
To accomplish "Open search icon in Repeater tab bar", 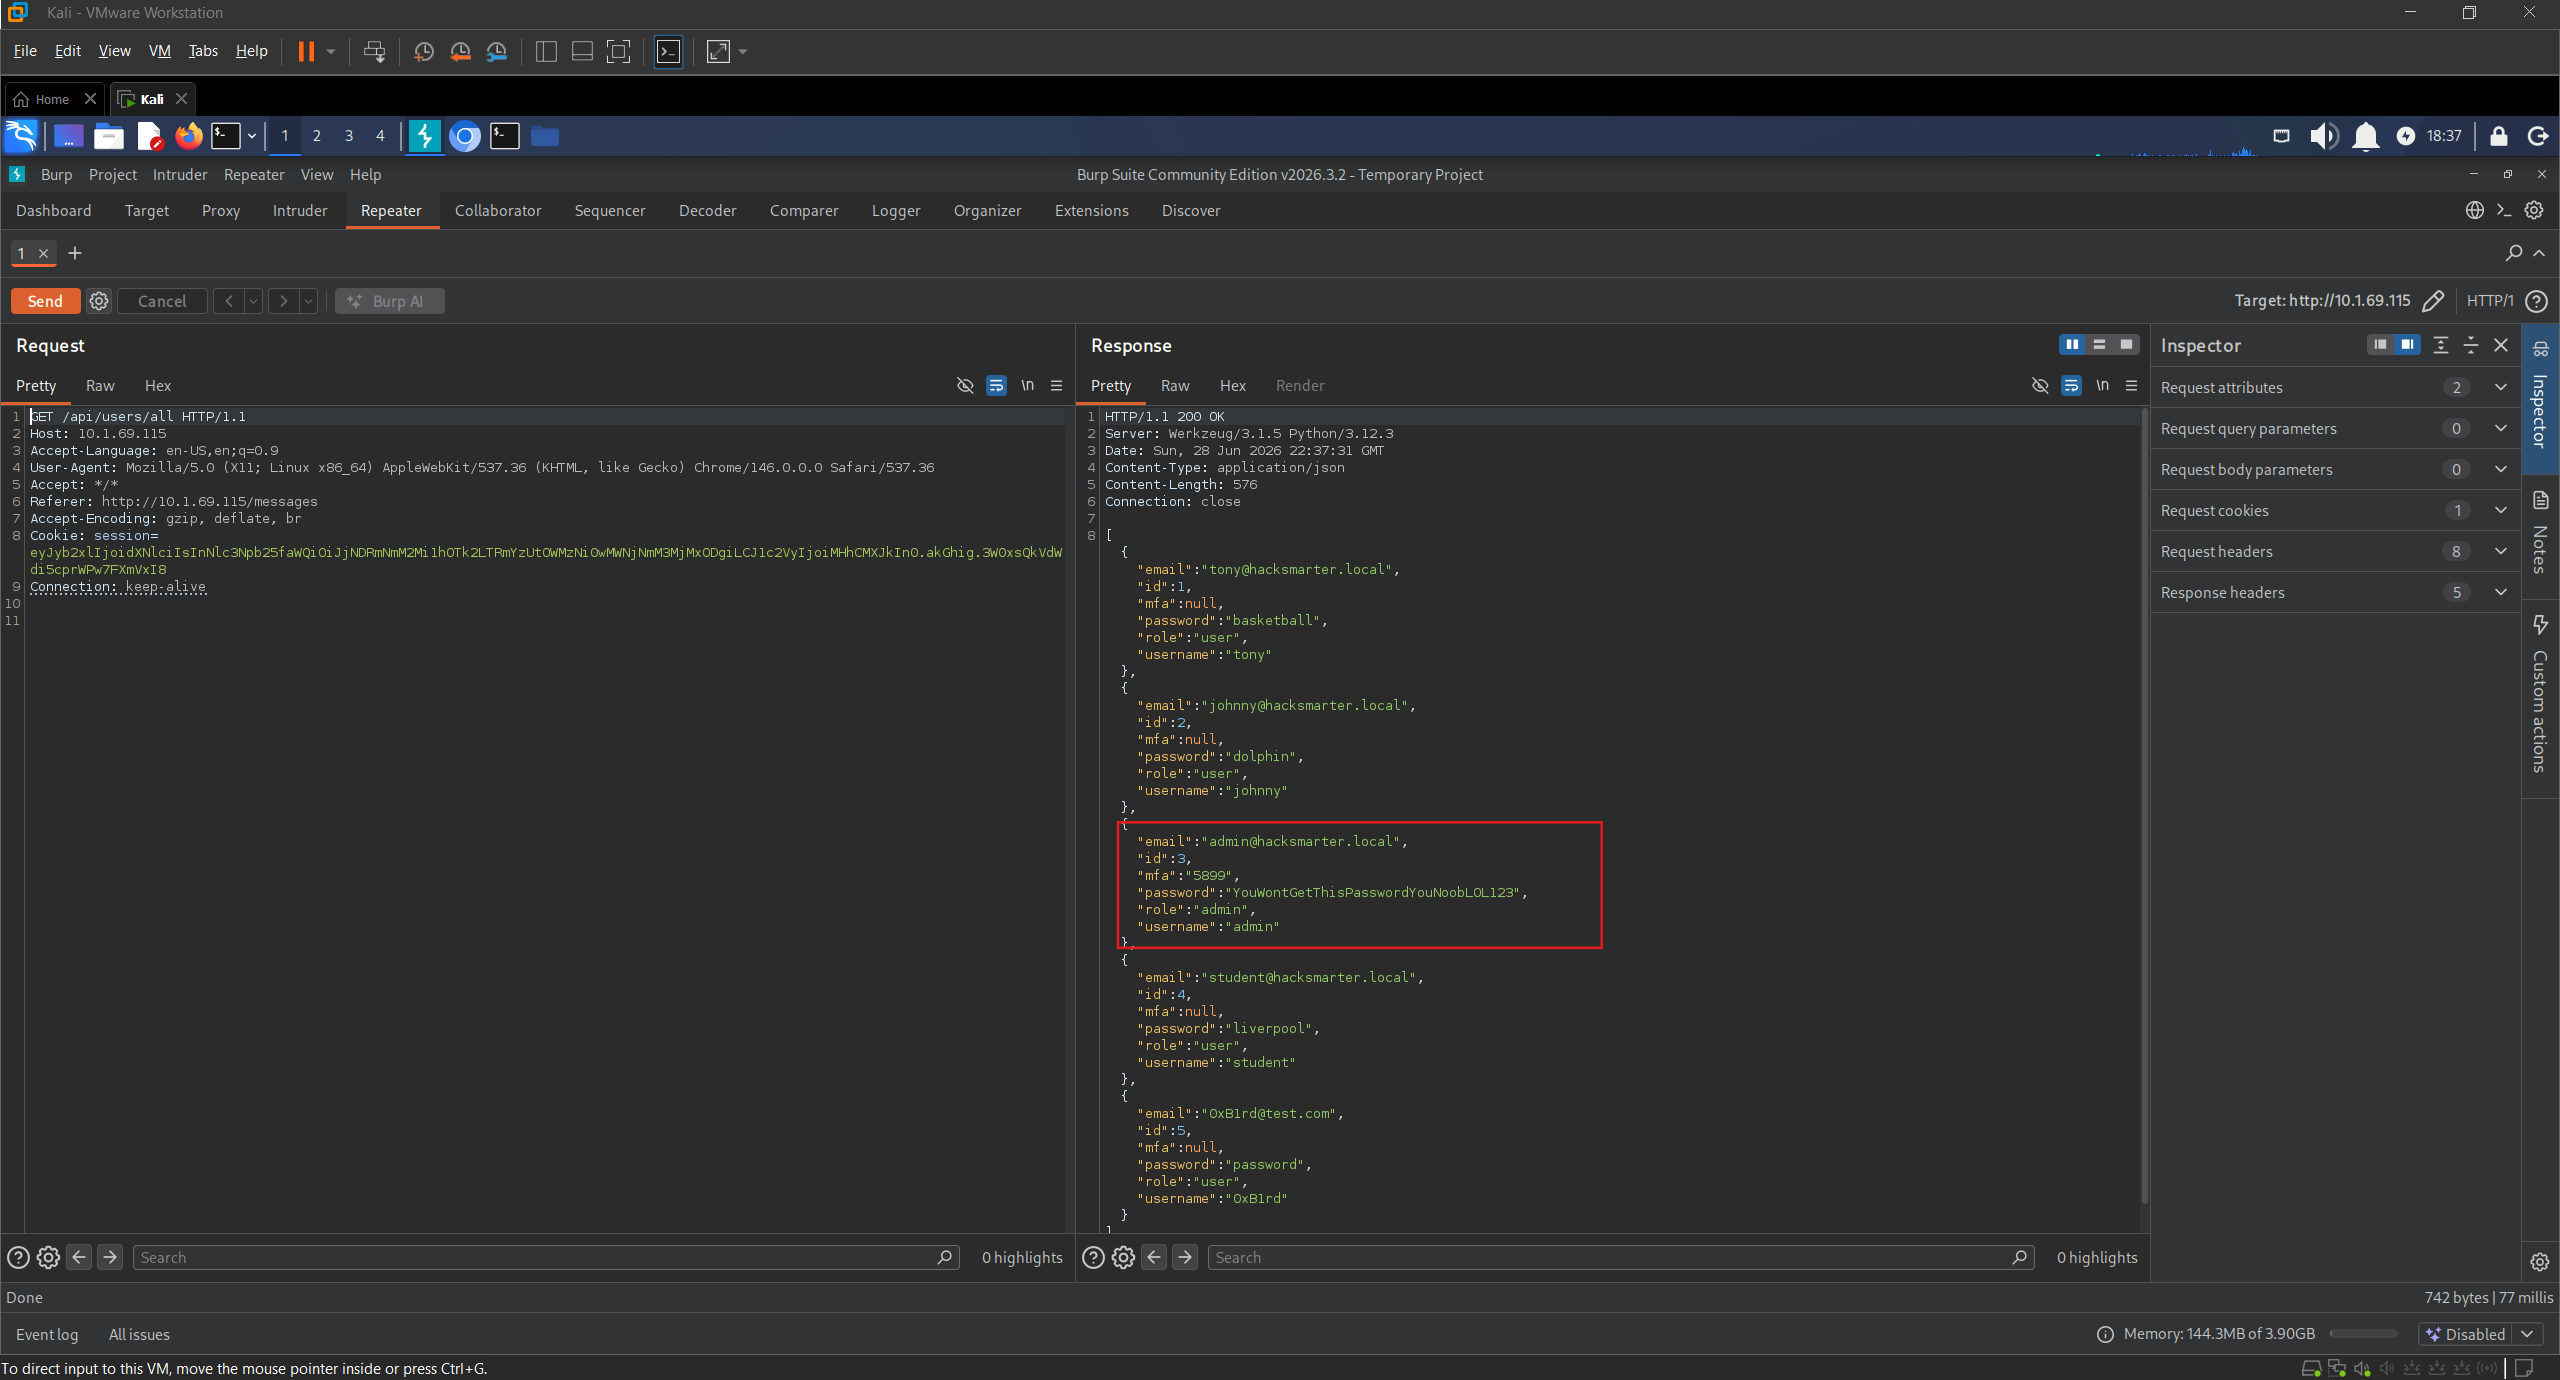I will (x=2514, y=253).
